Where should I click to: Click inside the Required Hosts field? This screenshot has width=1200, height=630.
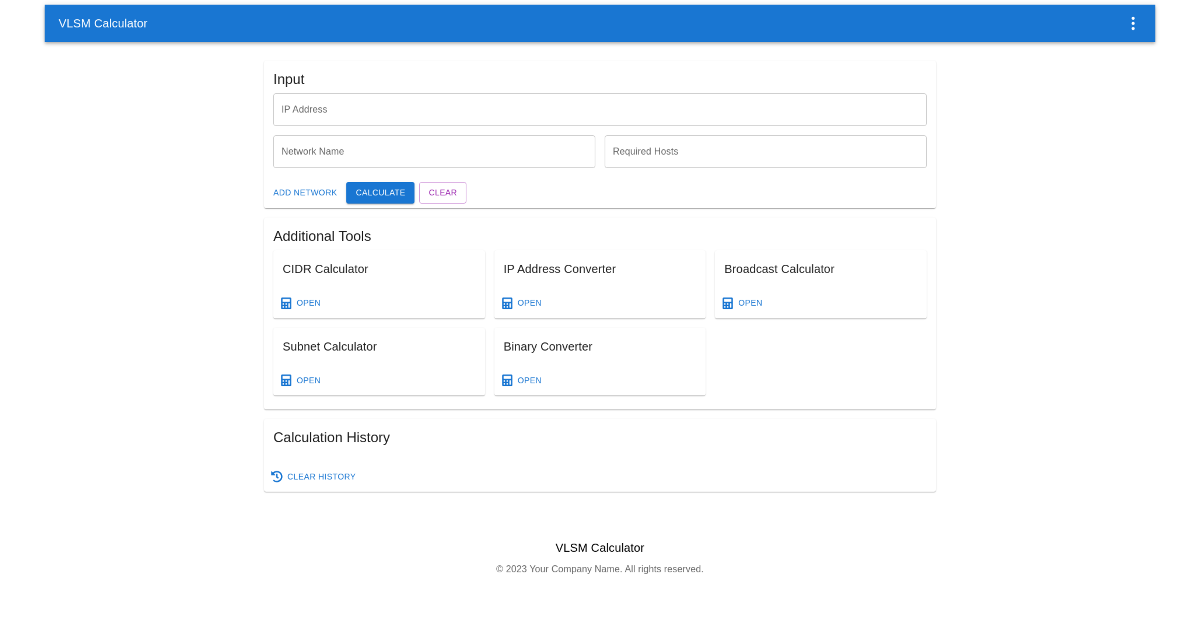[765, 151]
